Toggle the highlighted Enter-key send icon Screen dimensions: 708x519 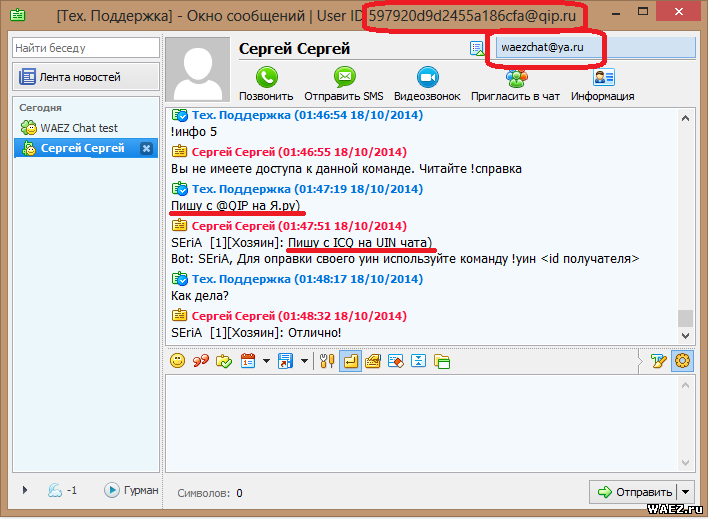tap(350, 361)
